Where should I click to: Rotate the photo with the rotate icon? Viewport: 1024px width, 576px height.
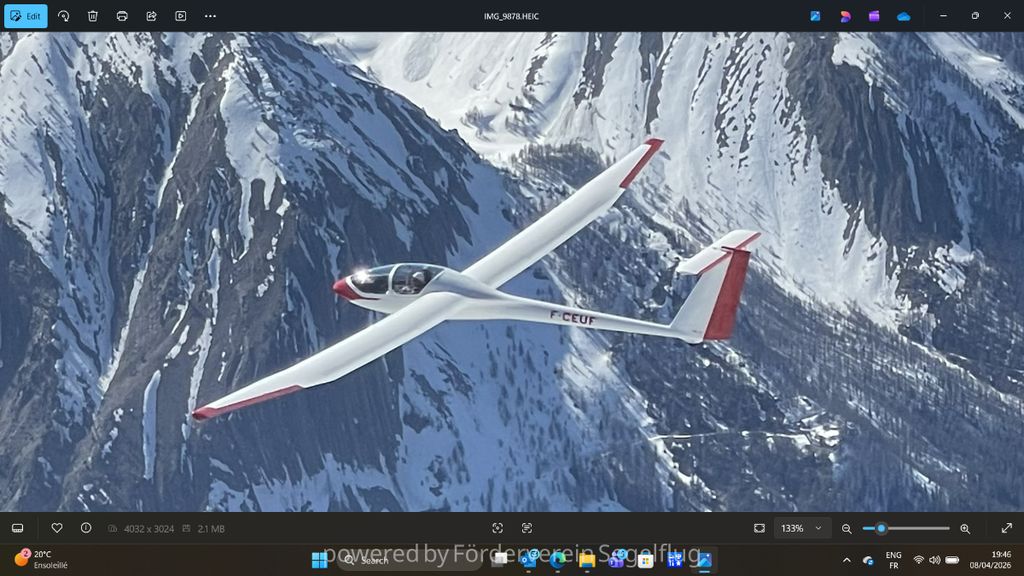[x=63, y=16]
